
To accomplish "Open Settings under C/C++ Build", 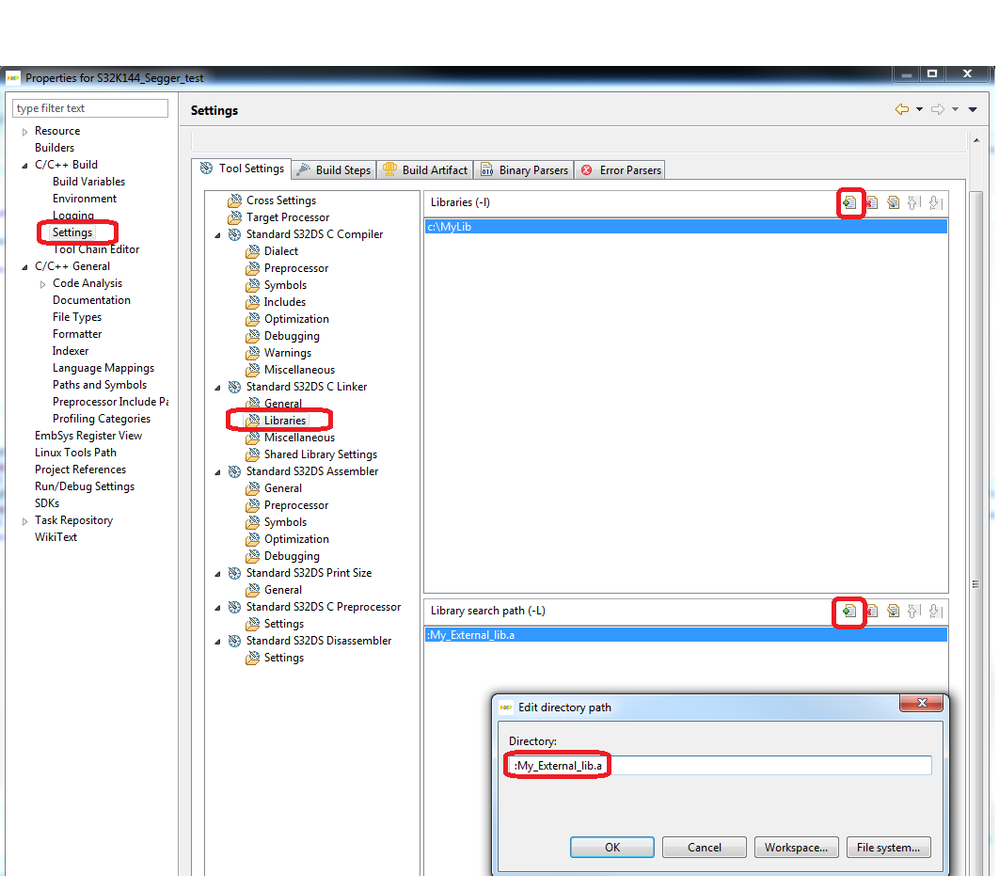I will 72,233.
